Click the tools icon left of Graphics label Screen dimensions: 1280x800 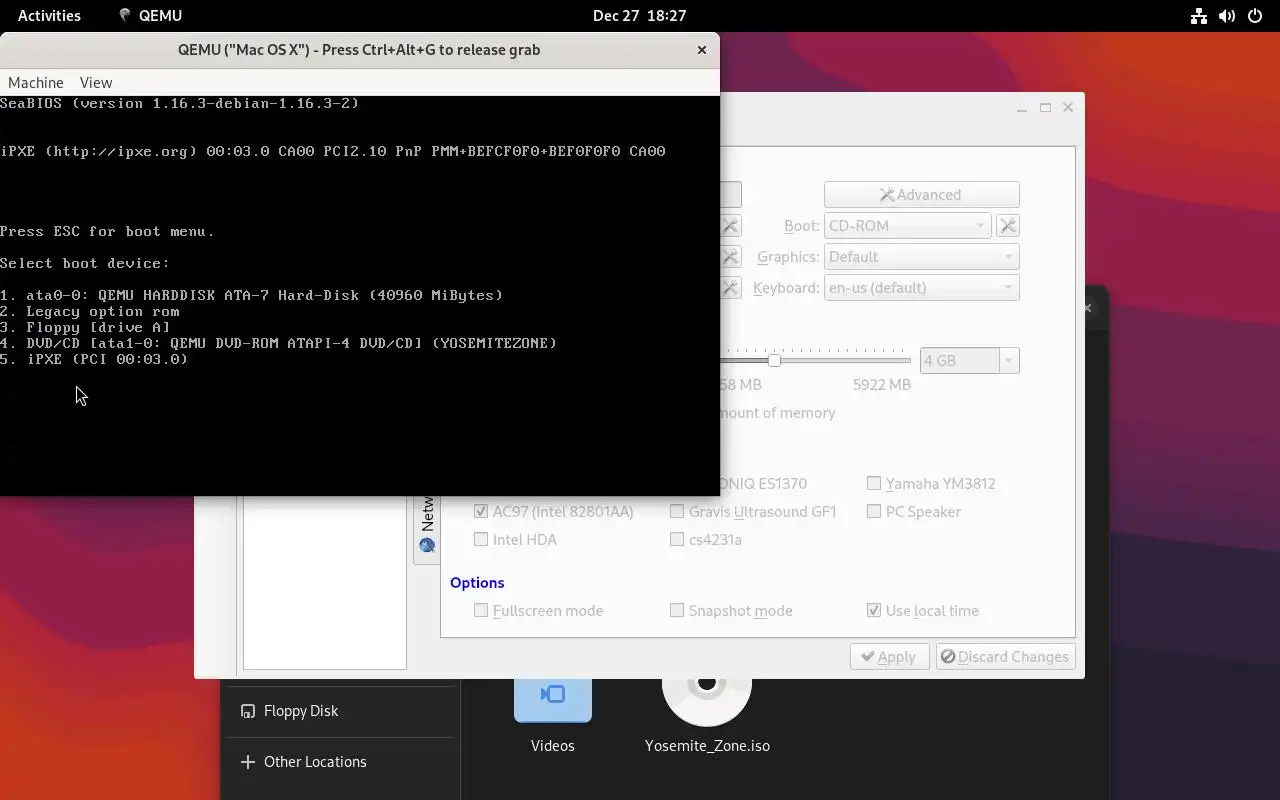[731, 257]
